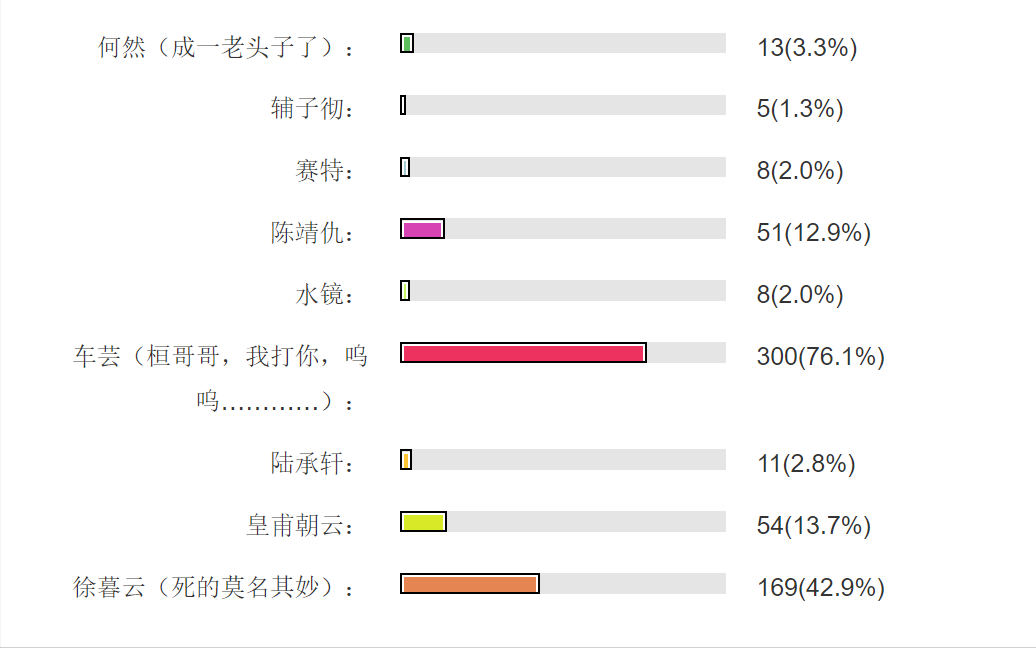Screen dimensions: 1036x648
Task: Click the orange 徐暮云 bar
Action: [470, 584]
